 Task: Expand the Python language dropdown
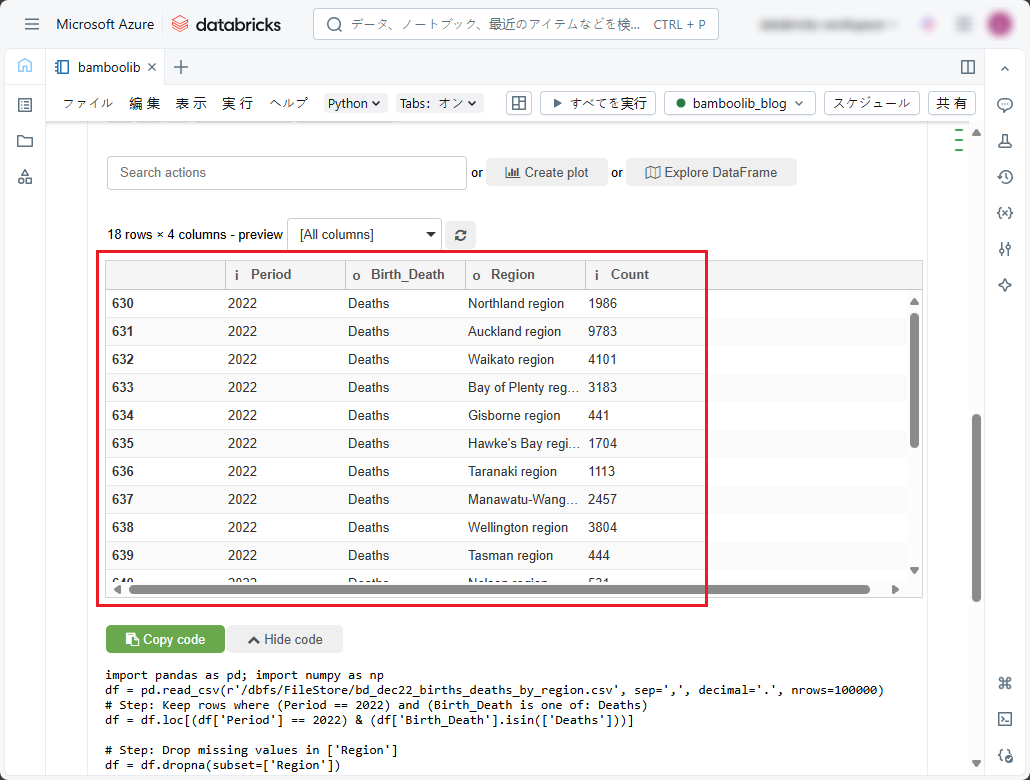tap(355, 103)
